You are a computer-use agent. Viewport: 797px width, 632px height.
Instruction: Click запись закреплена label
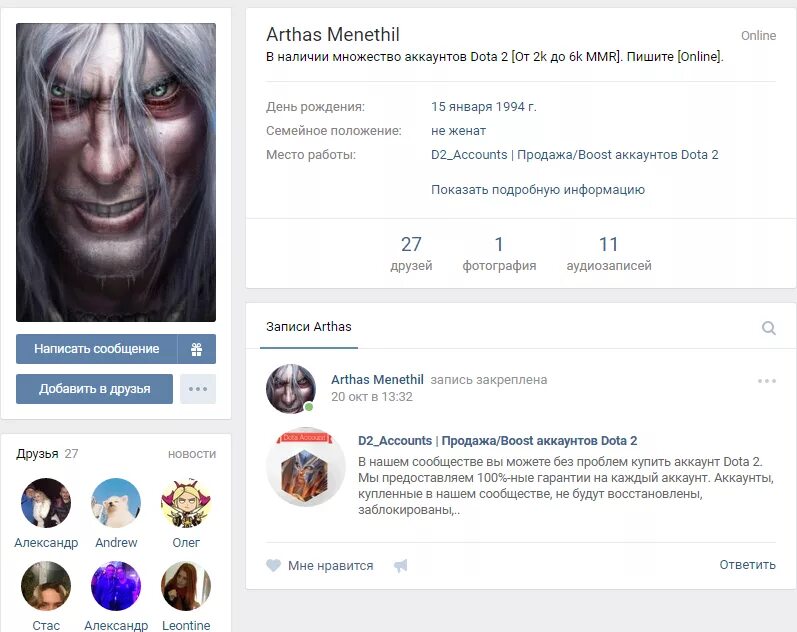pos(488,380)
